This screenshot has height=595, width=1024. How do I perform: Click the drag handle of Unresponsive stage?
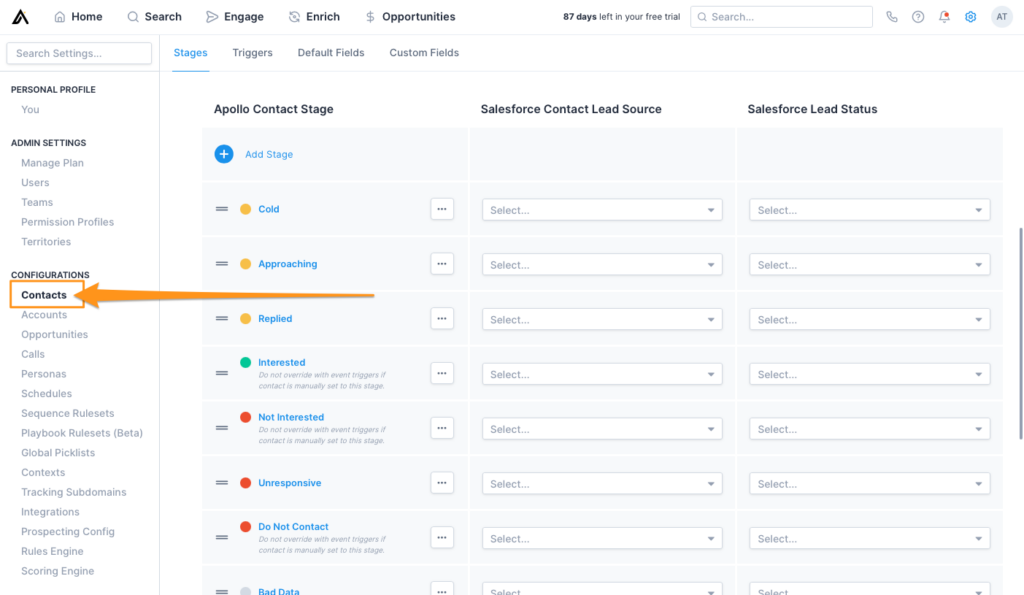pyautogui.click(x=222, y=483)
